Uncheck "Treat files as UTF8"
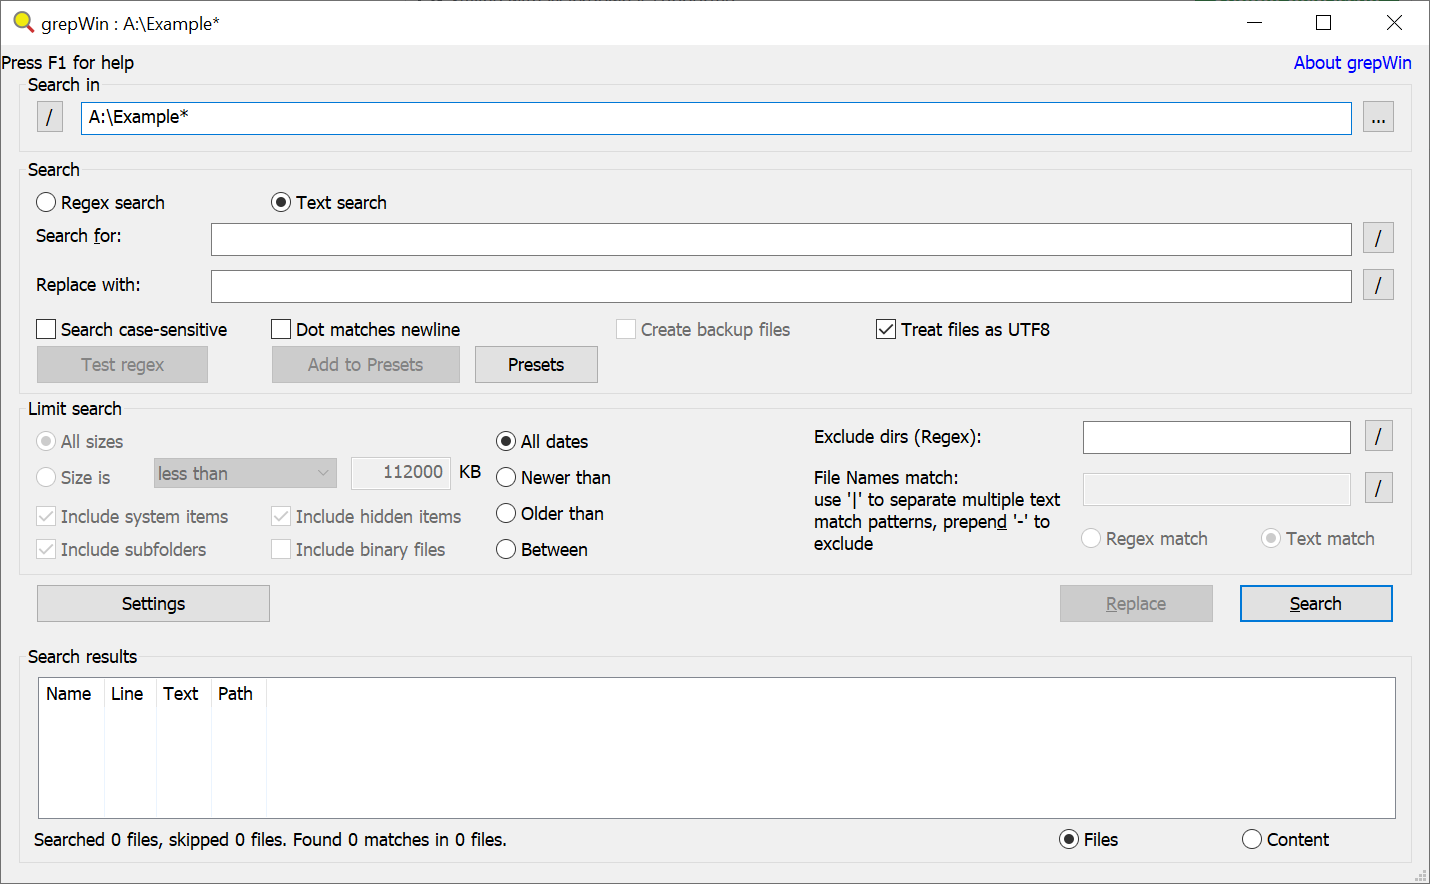1430x884 pixels. pyautogui.click(x=885, y=329)
